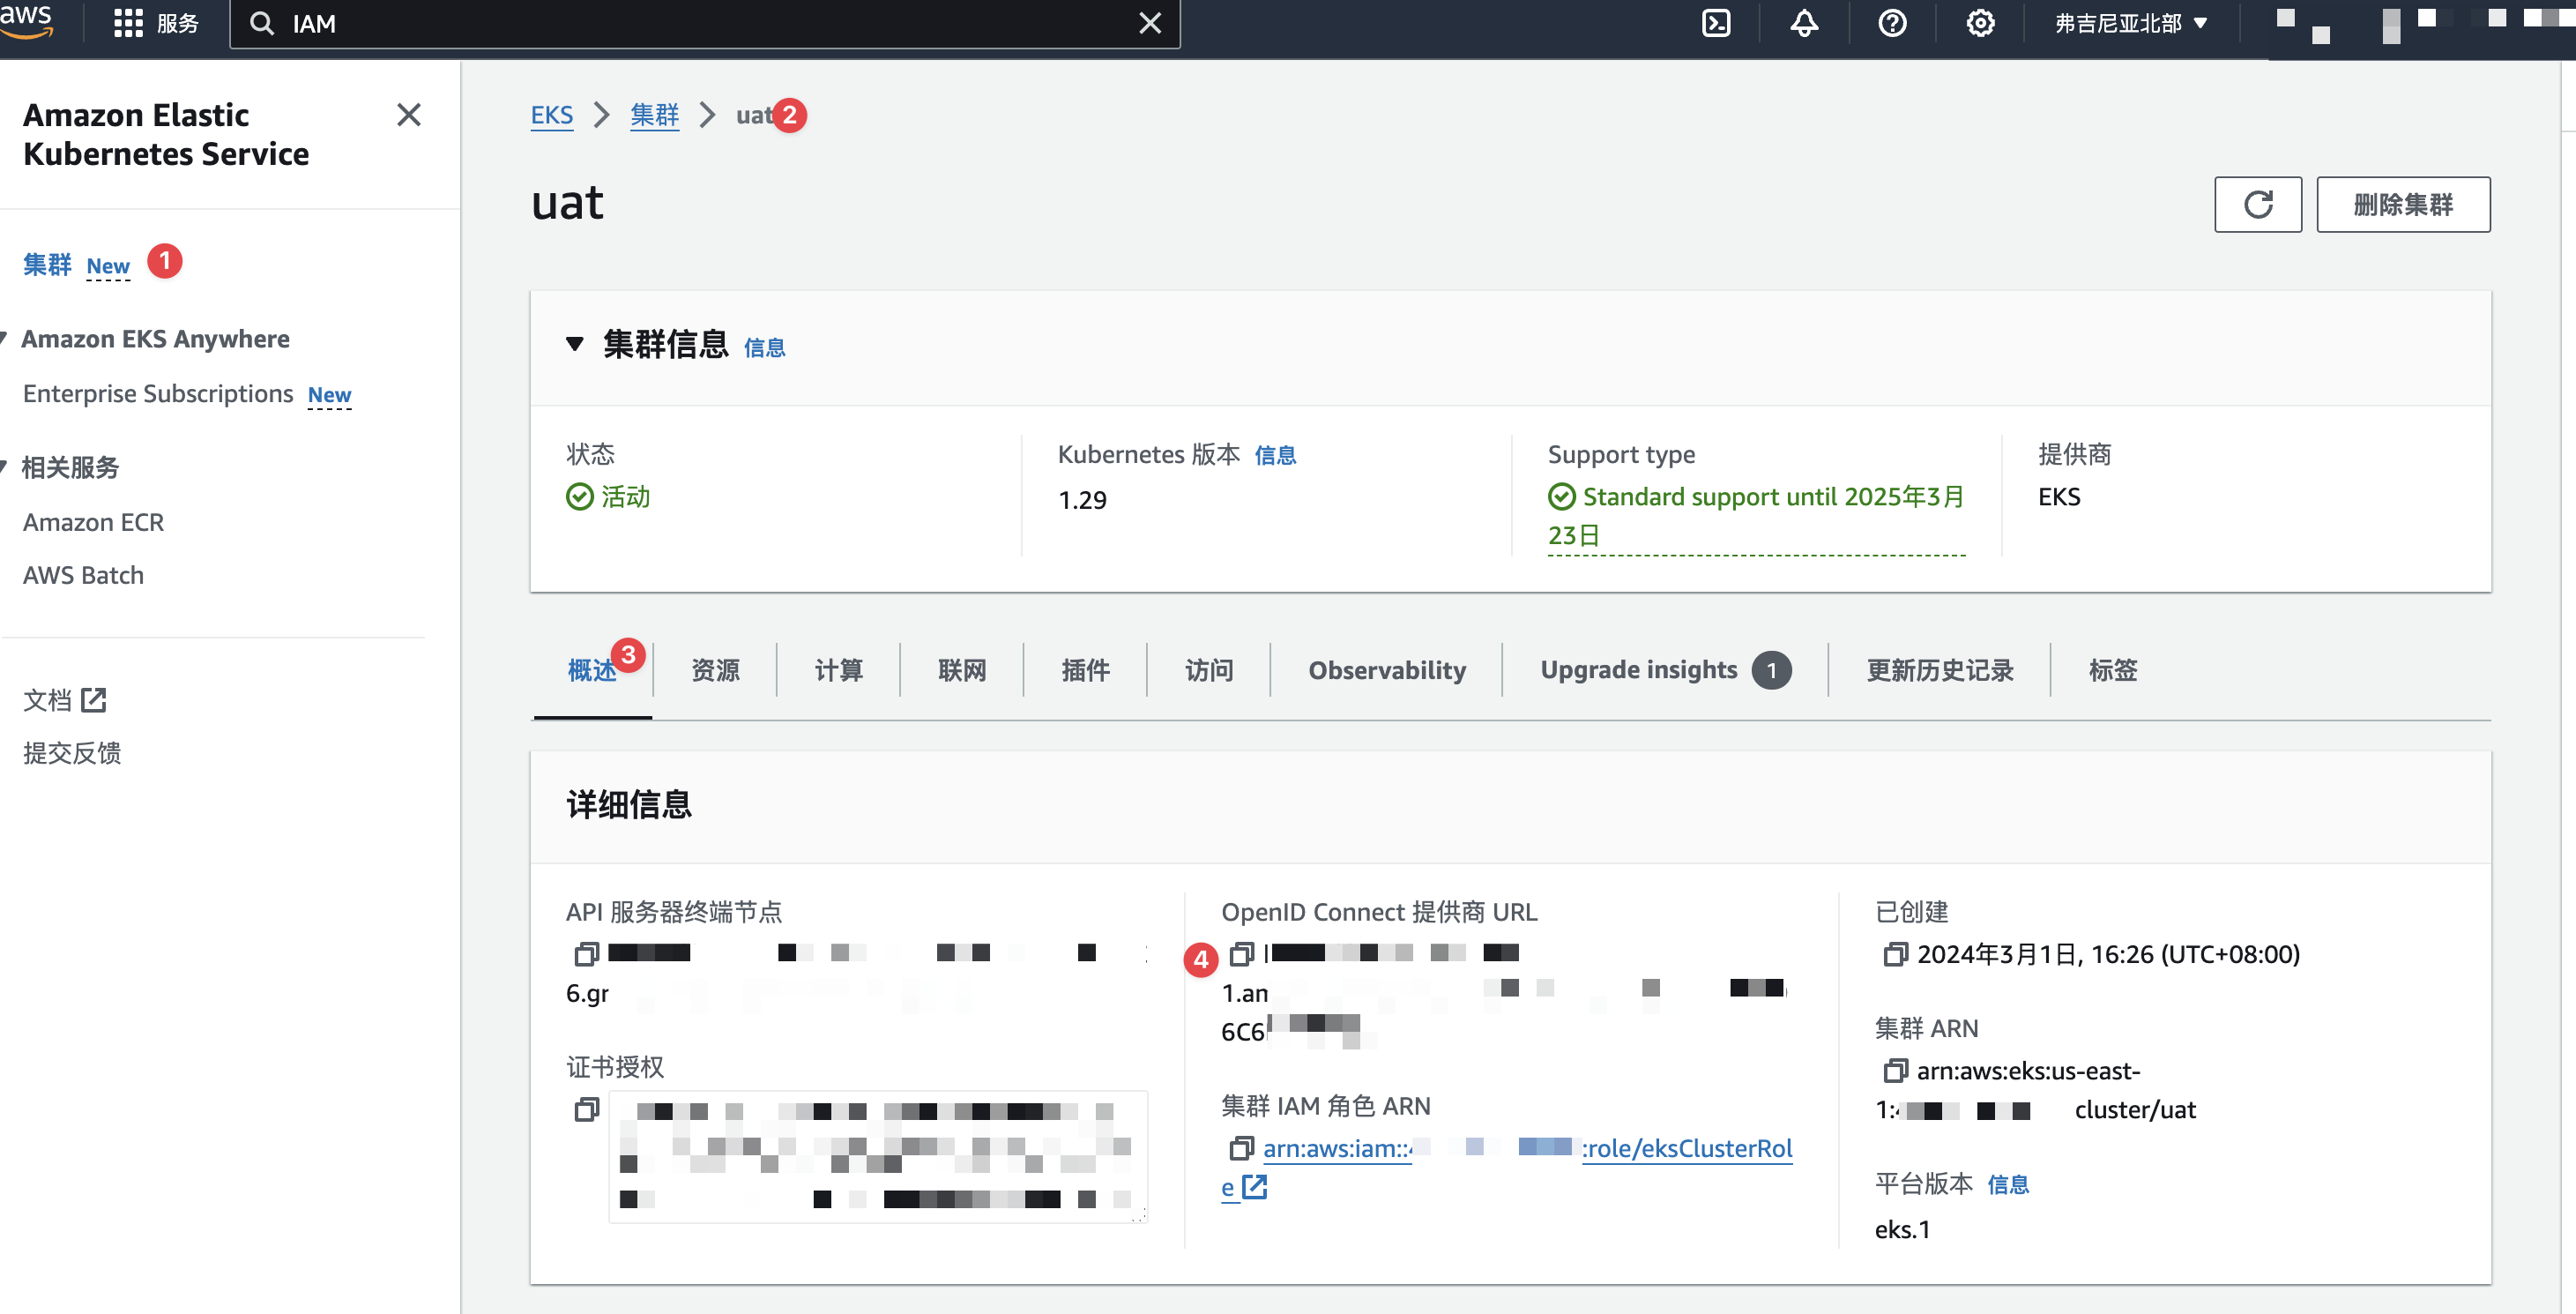
Task: Open 信息 link next to Kubernetes 版本
Action: tap(1275, 455)
